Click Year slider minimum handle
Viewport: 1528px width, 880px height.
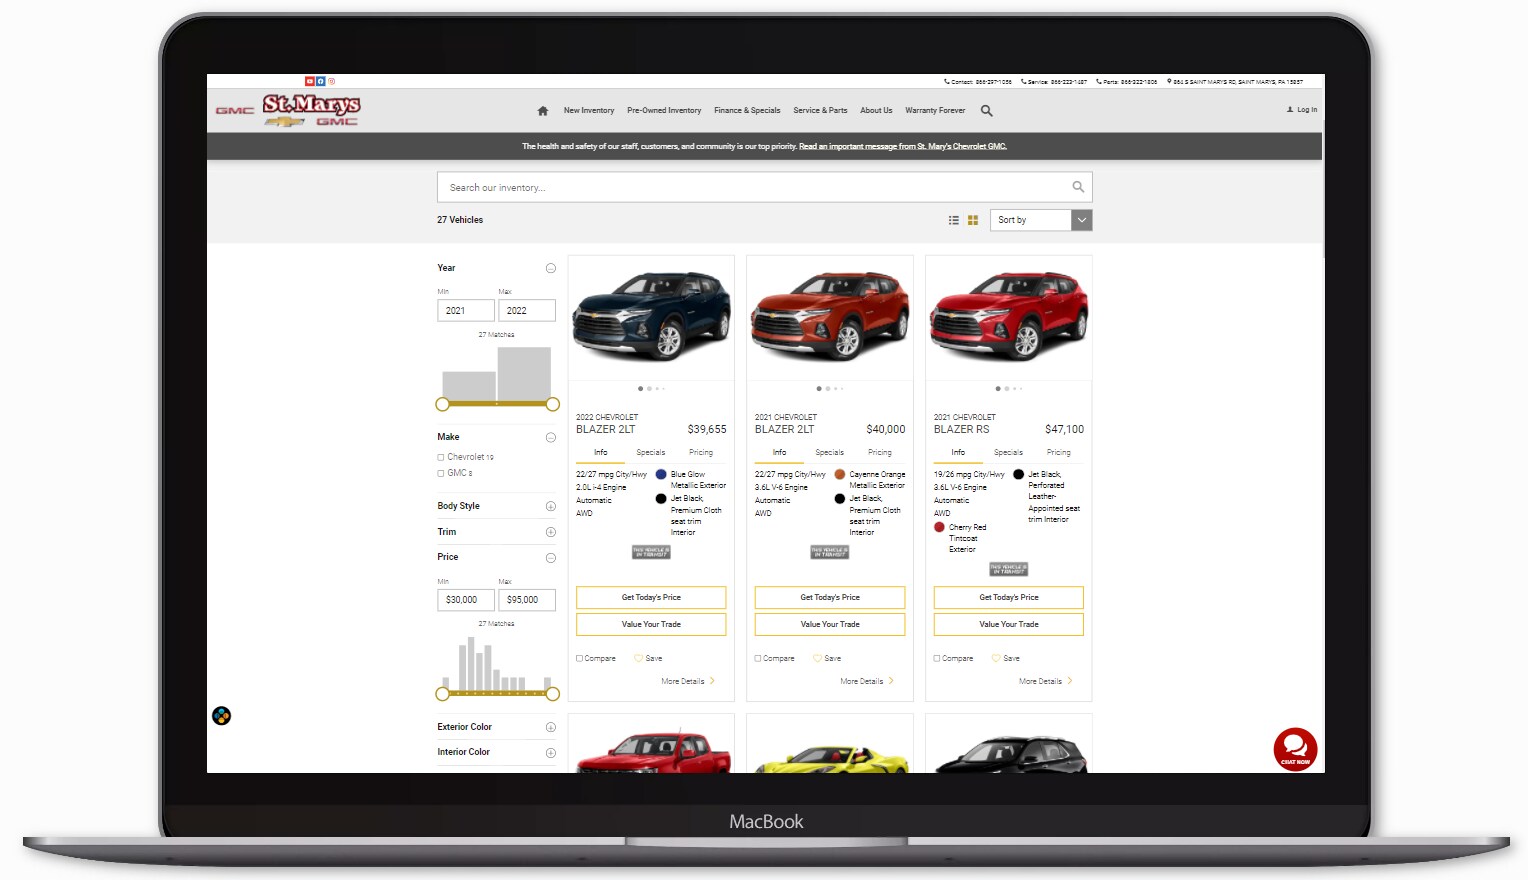point(443,404)
